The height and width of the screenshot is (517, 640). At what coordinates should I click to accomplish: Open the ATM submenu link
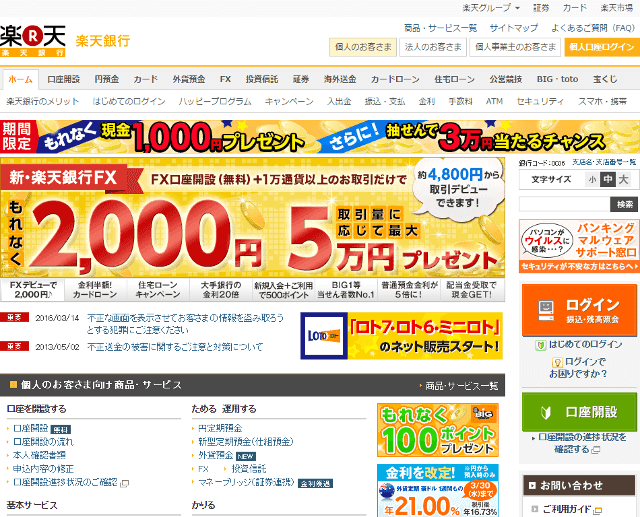point(494,101)
